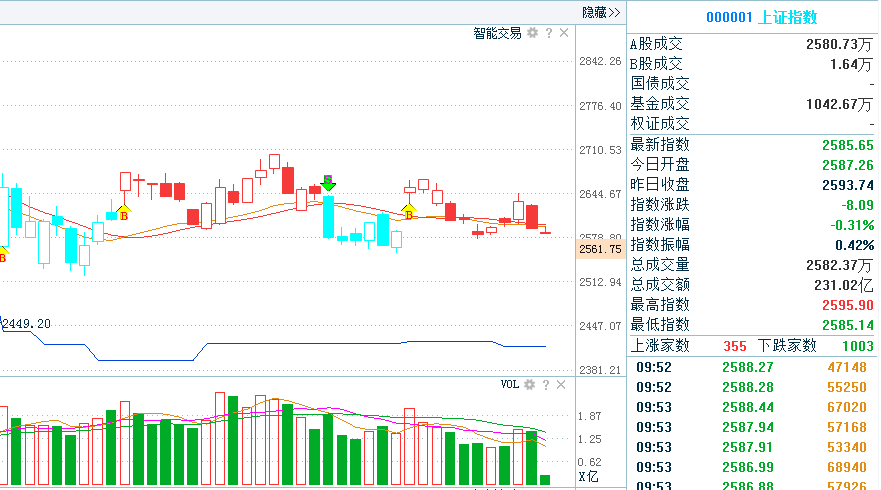Image resolution: width=881 pixels, height=490 pixels.
Task: Open help question mark for 智能交易
Action: click(x=548, y=33)
